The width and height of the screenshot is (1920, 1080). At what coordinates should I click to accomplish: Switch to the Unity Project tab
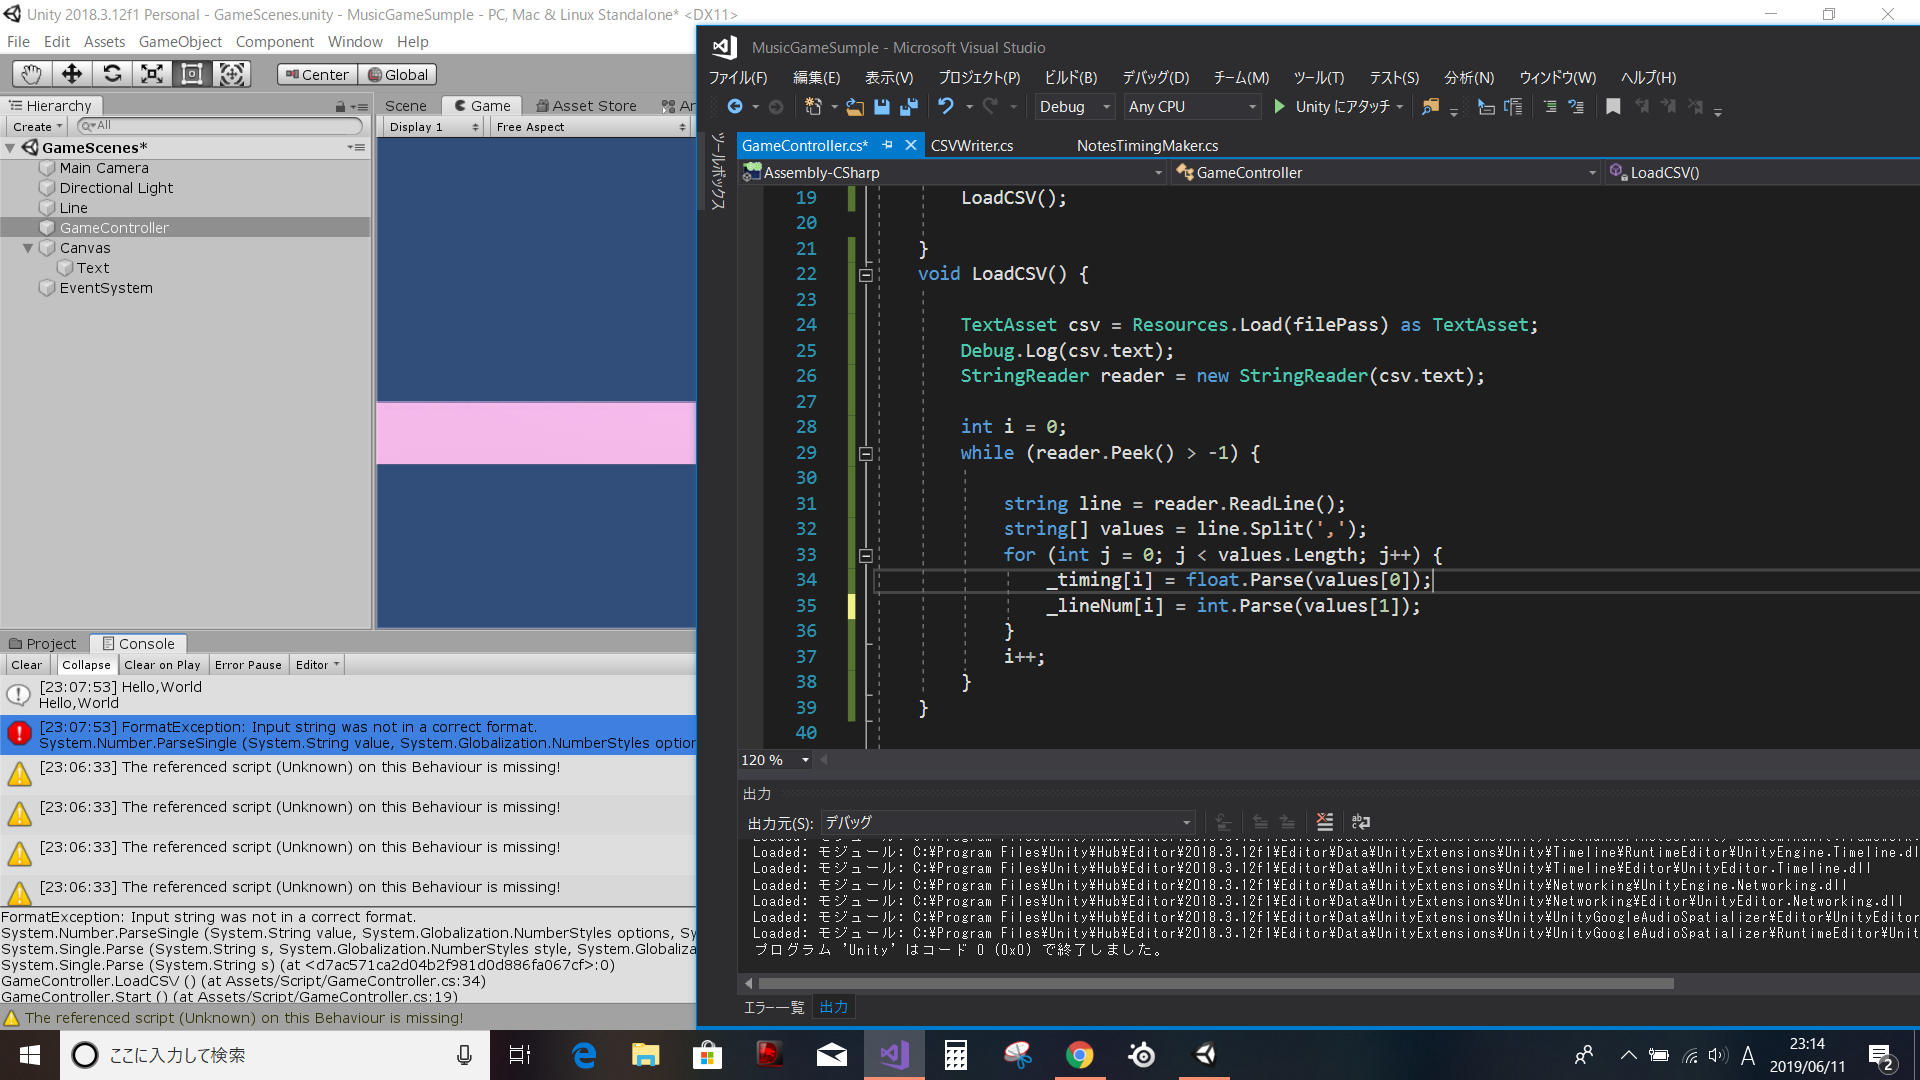click(43, 644)
